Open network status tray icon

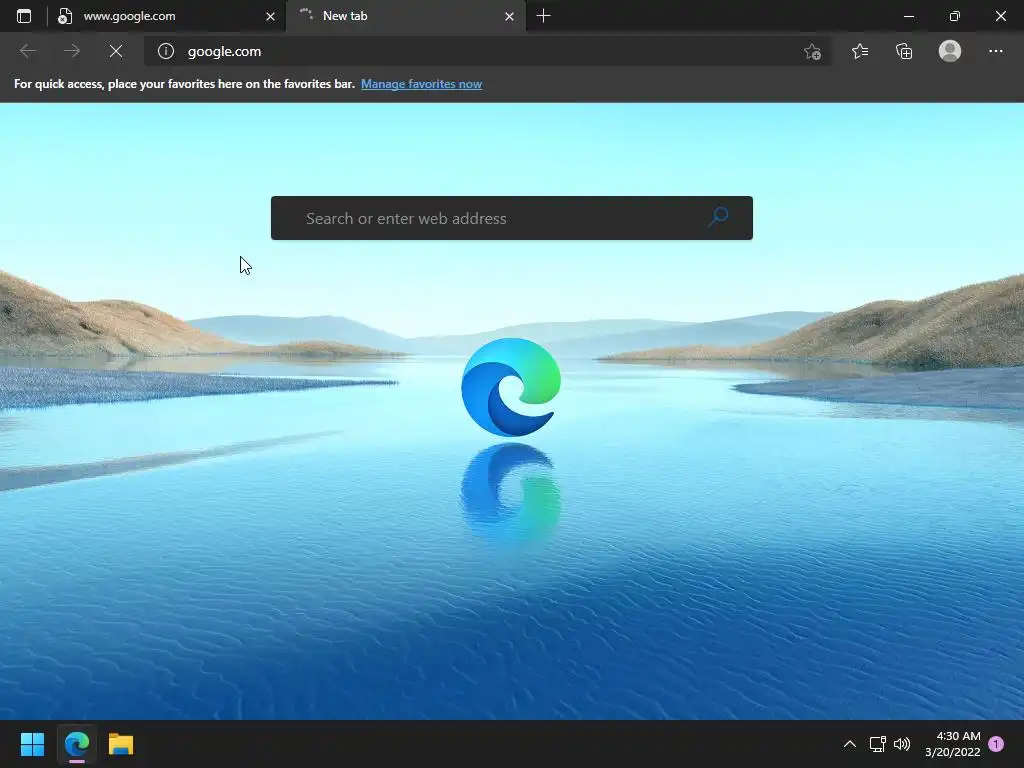877,744
